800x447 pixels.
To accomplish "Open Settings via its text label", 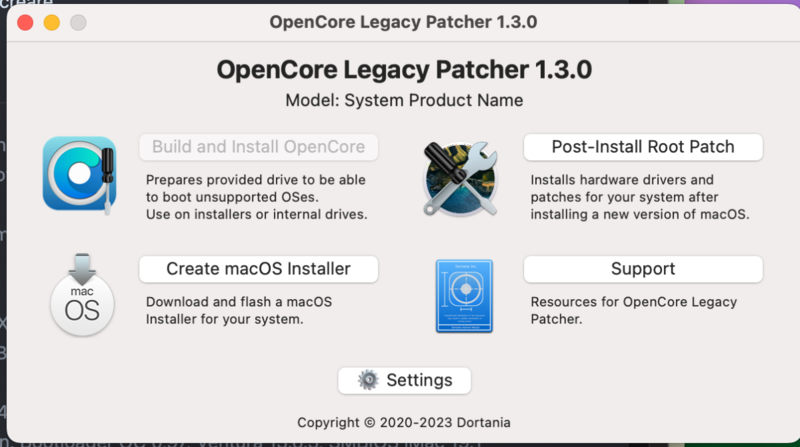I will [x=419, y=380].
